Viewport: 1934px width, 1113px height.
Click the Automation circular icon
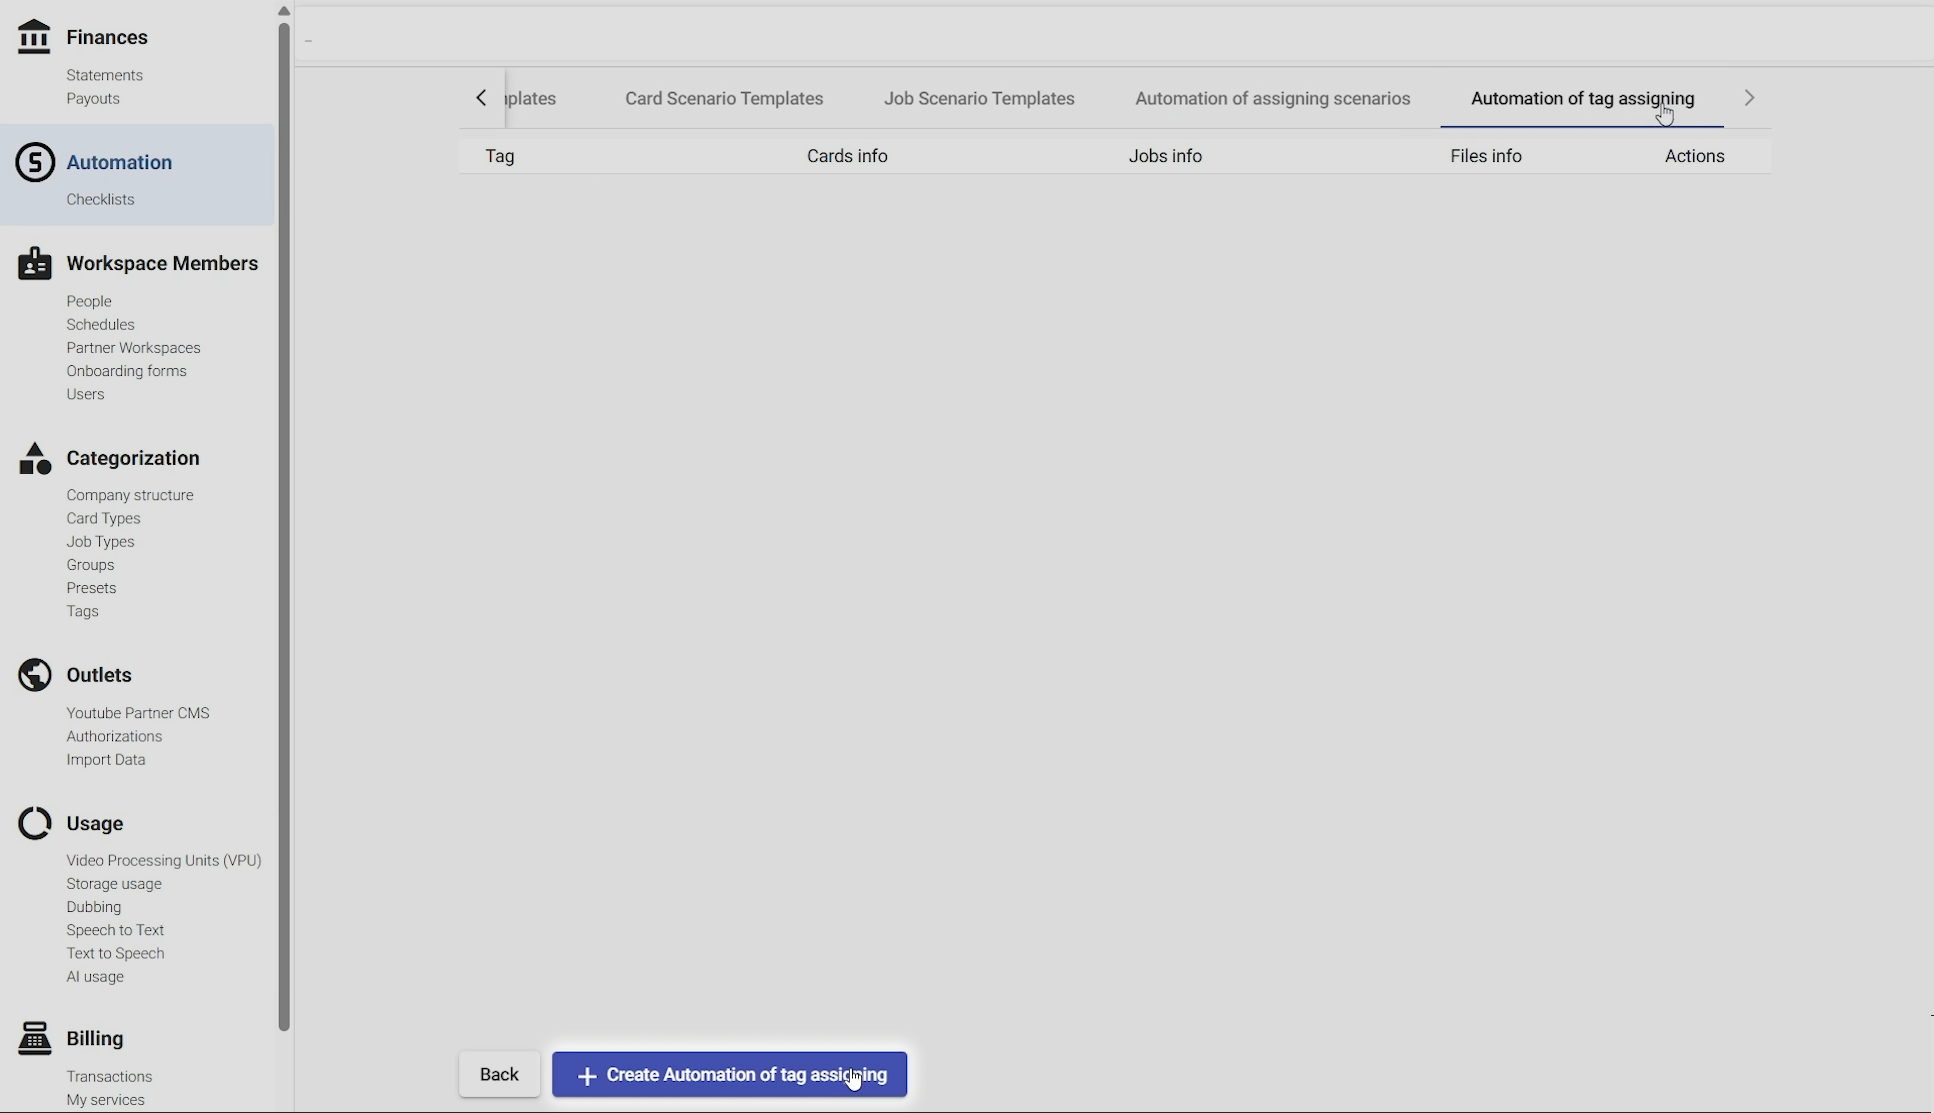coord(35,162)
